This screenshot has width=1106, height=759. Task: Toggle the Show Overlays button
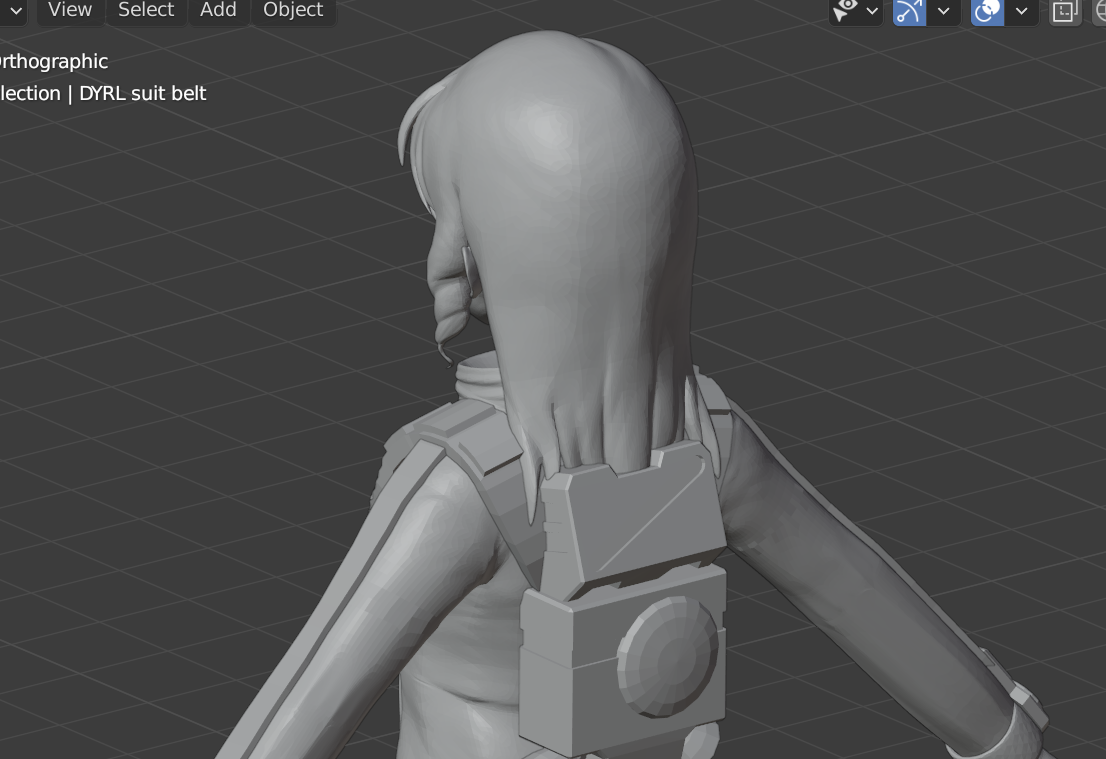[x=987, y=11]
